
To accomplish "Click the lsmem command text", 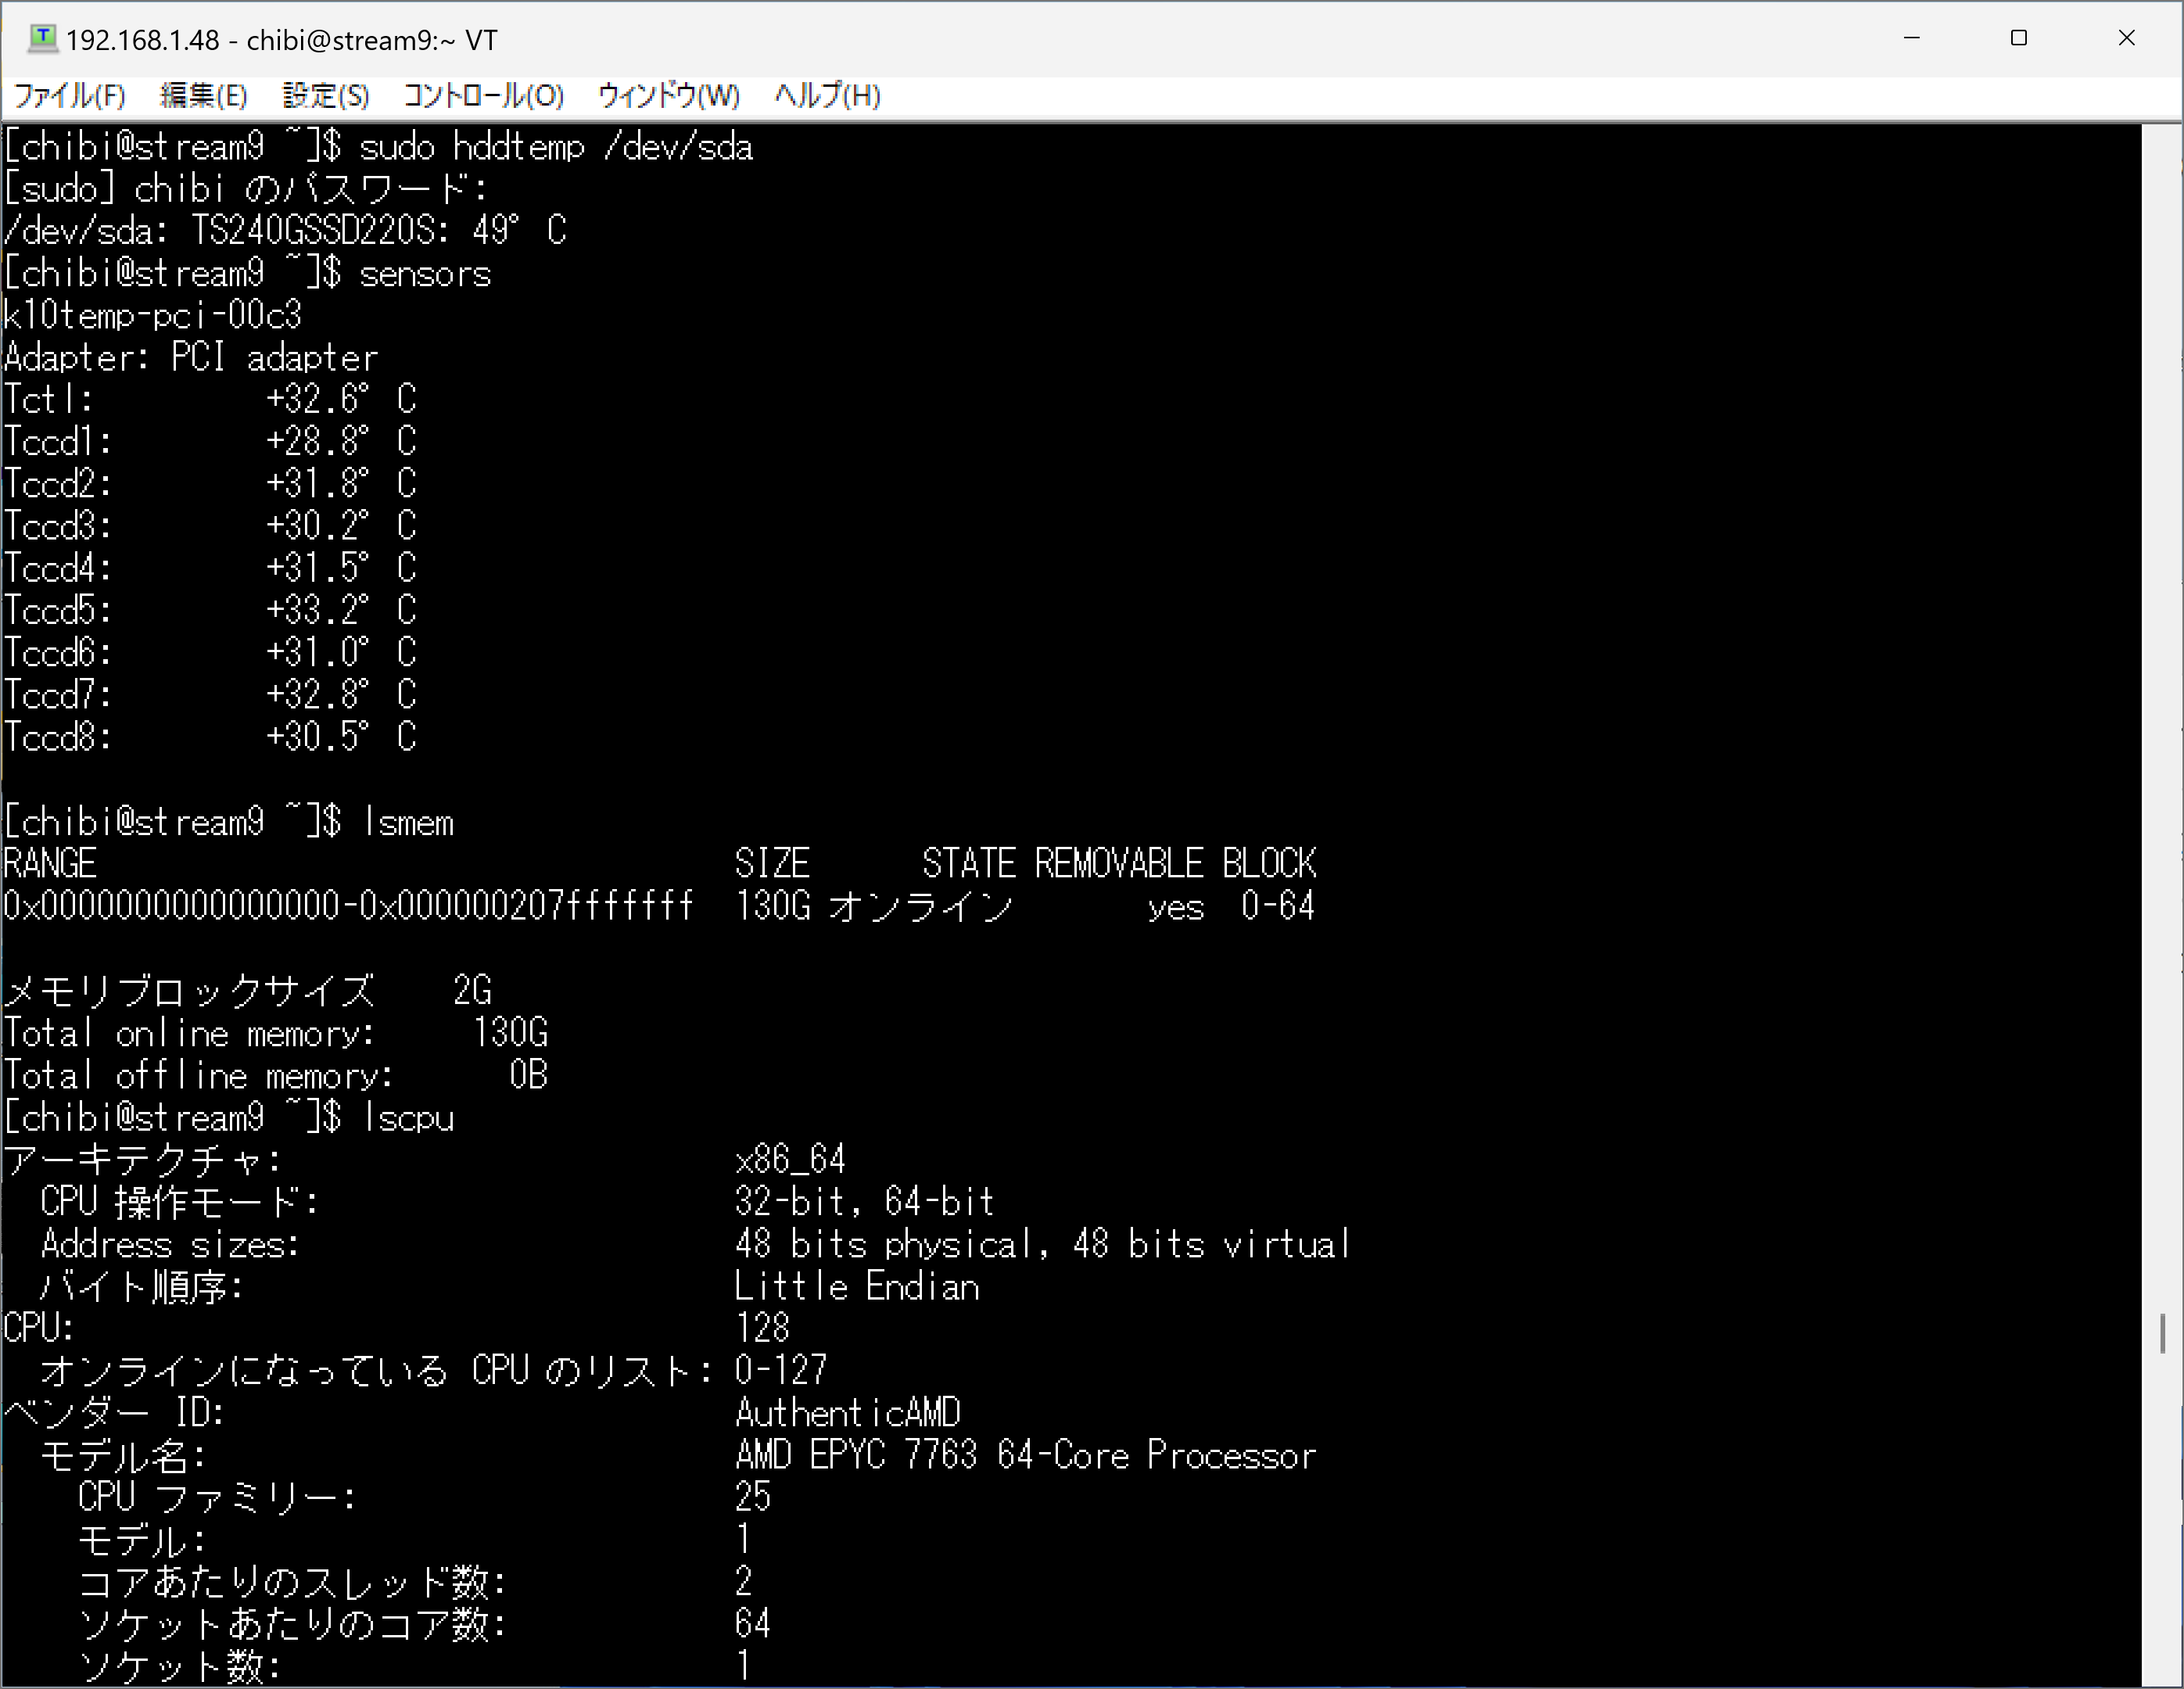I will [x=409, y=823].
